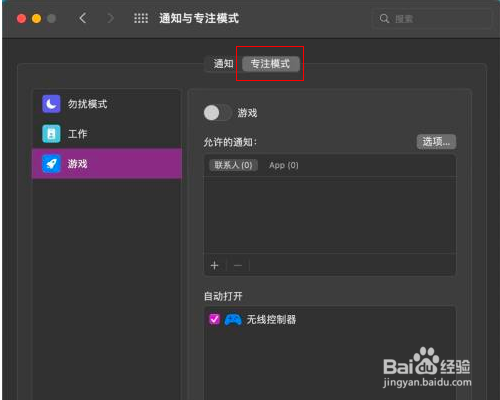Go back with the left chevron arrow
Viewport: 500px width, 400px height.
coord(83,18)
